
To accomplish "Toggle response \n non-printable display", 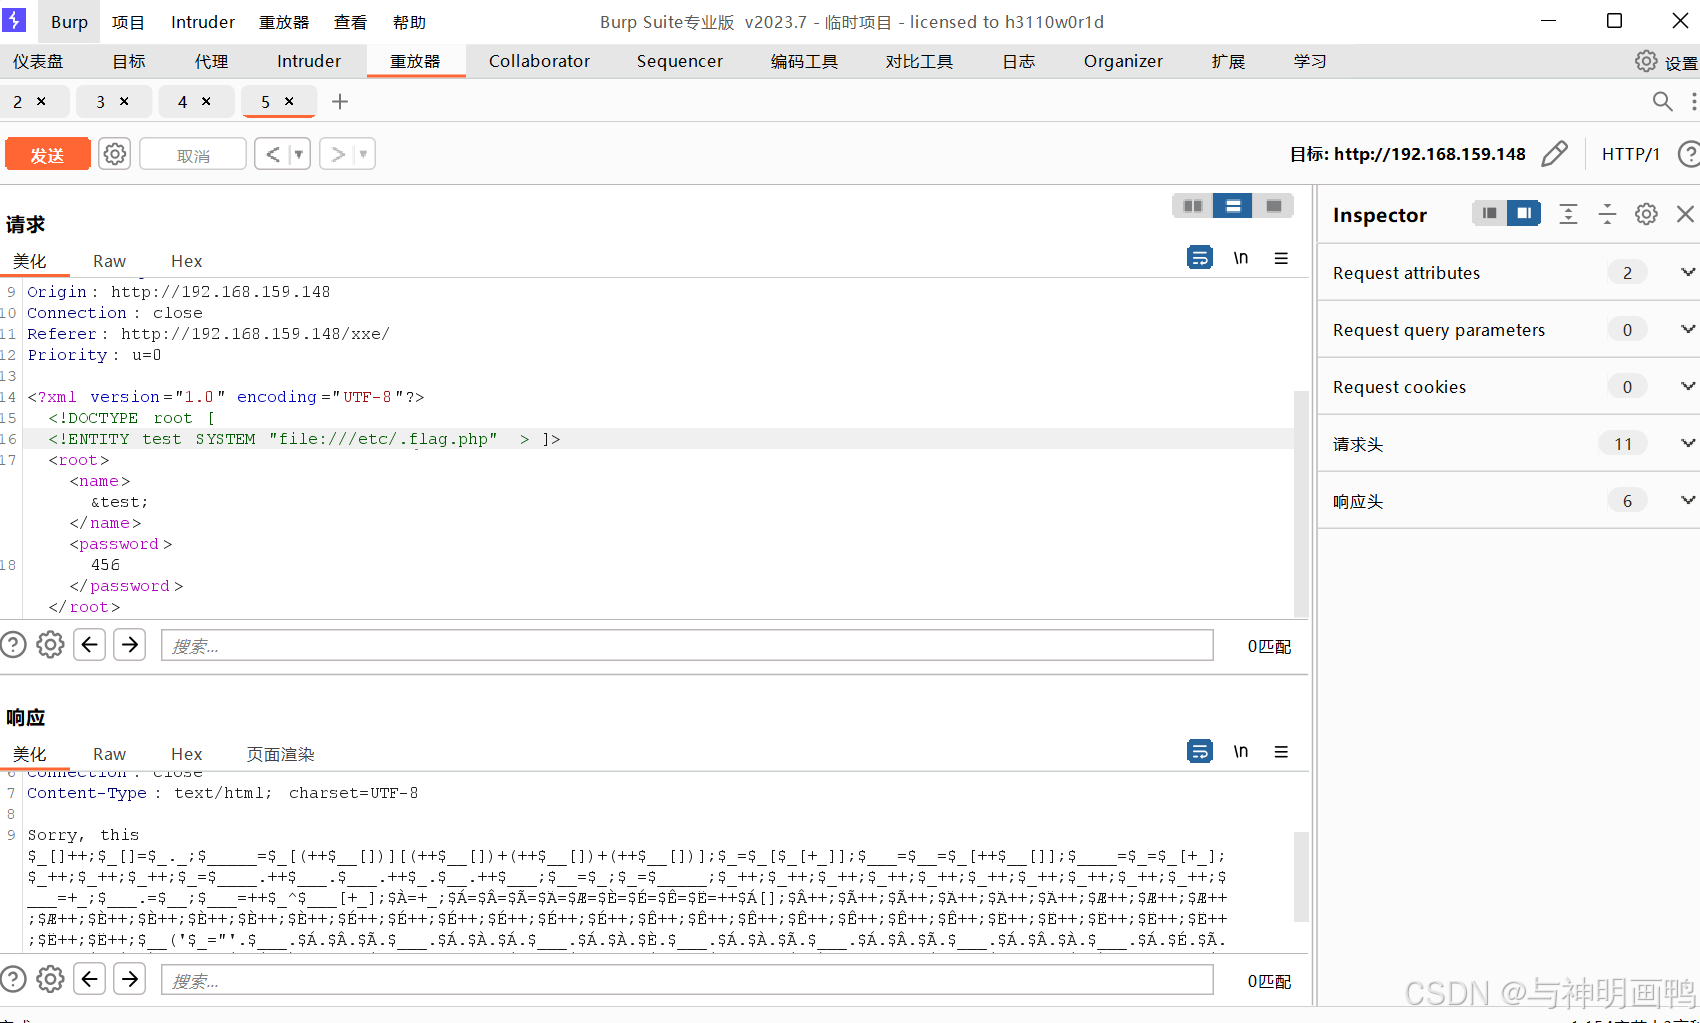I will pos(1240,751).
